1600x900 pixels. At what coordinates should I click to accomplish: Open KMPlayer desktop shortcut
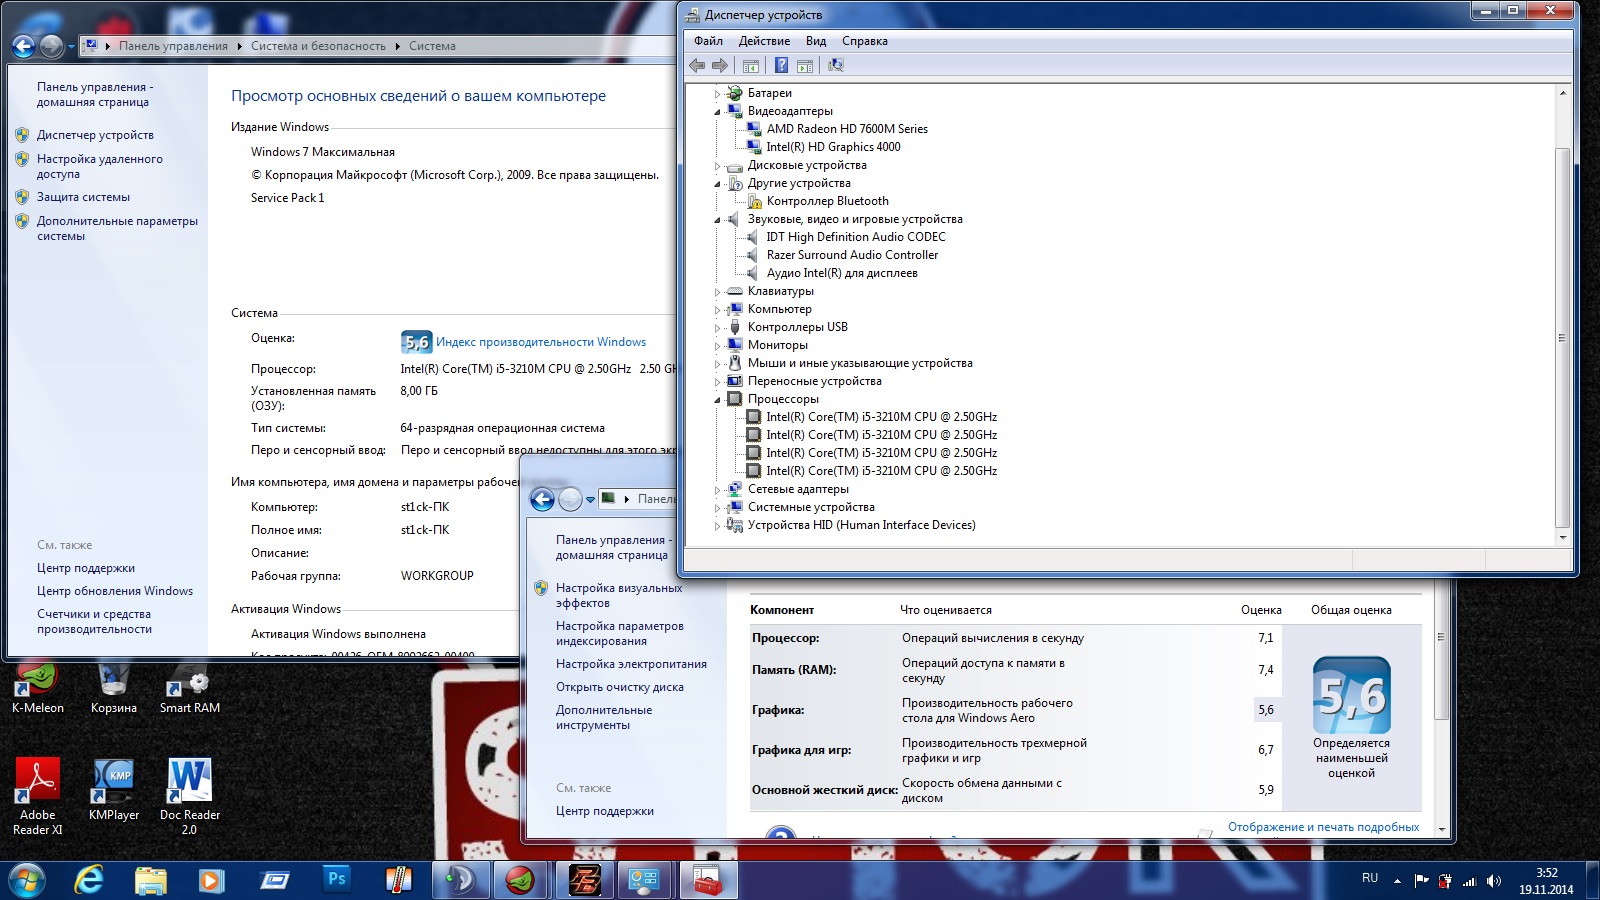pos(114,790)
